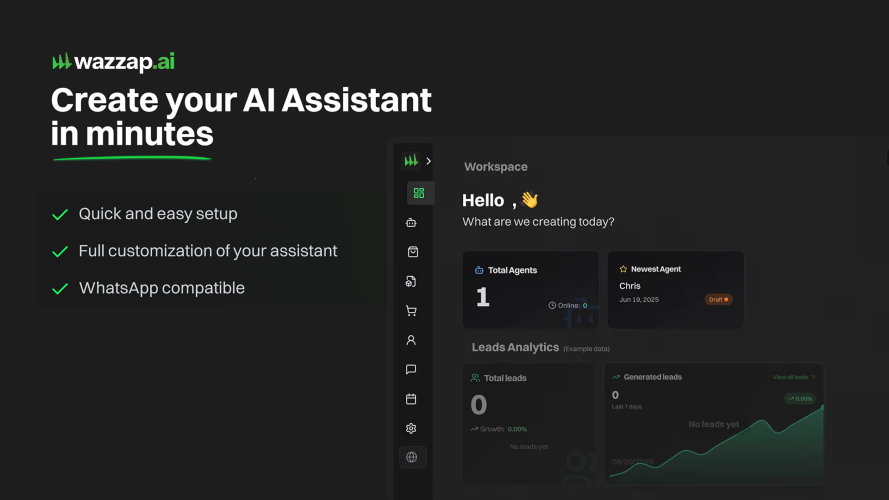
Task: Click the Draft status badge
Action: 718,299
